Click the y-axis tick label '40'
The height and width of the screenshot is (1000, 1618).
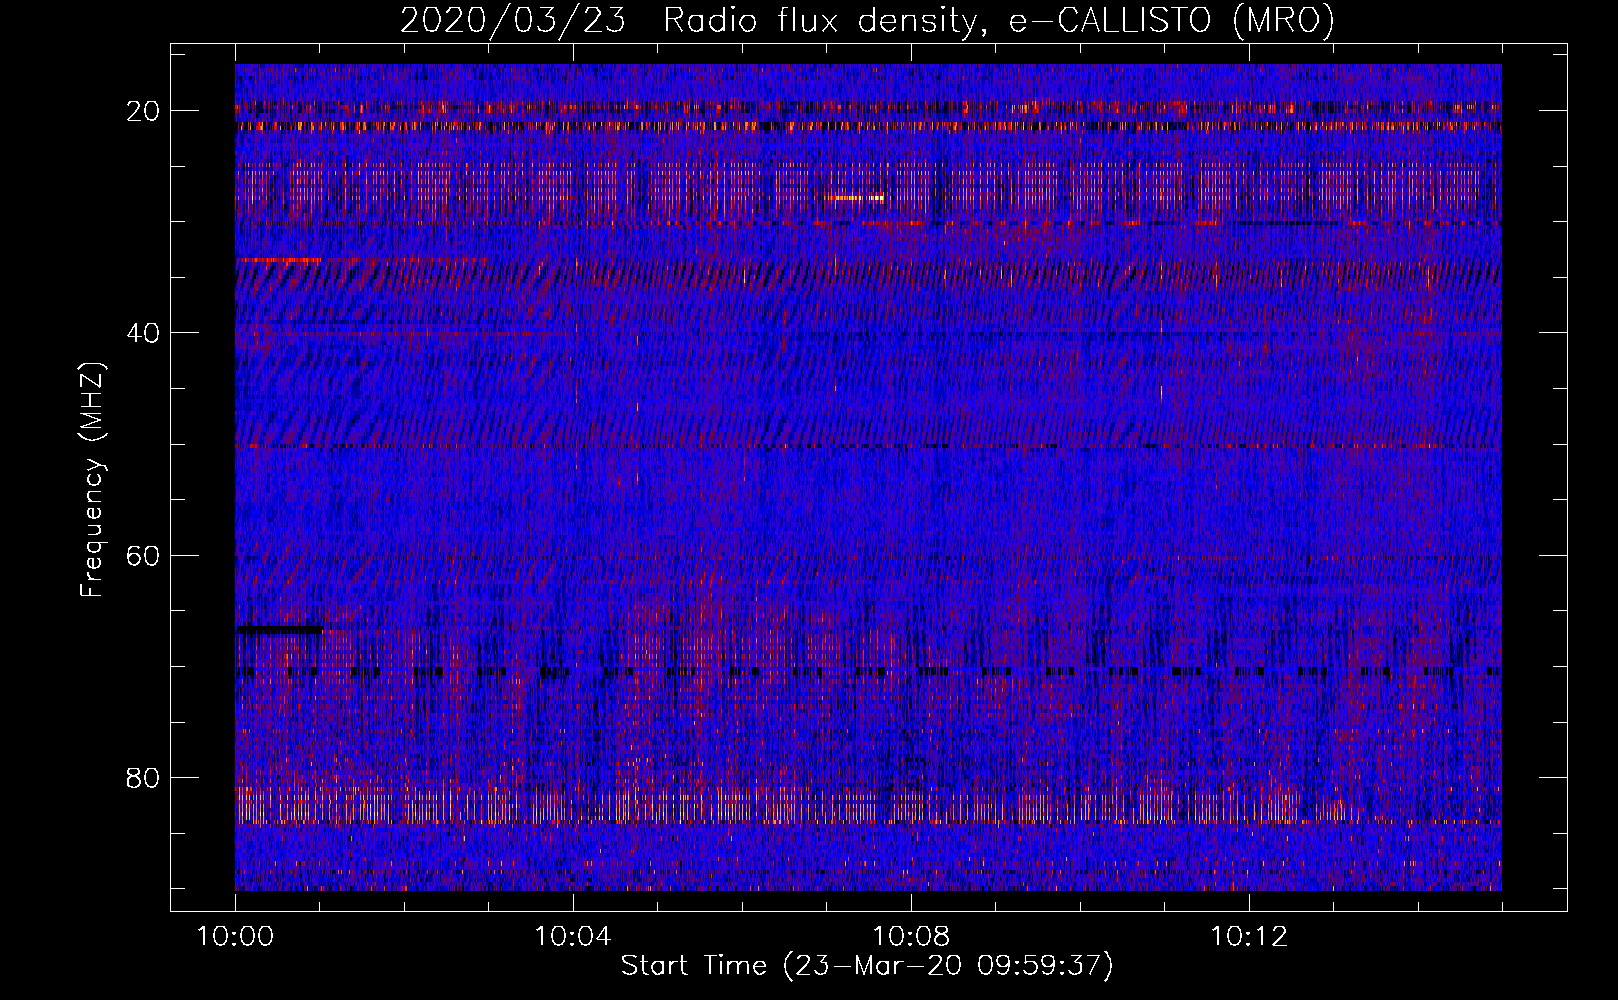click(144, 333)
